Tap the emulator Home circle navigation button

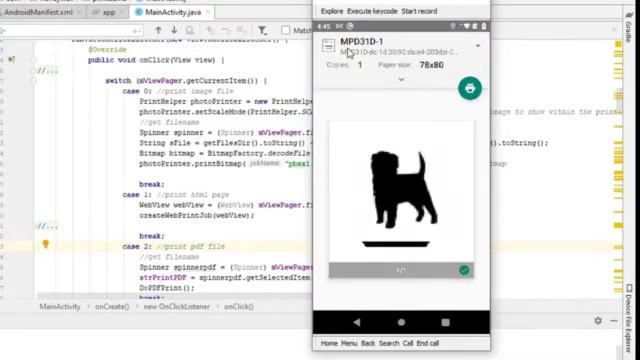tap(401, 322)
